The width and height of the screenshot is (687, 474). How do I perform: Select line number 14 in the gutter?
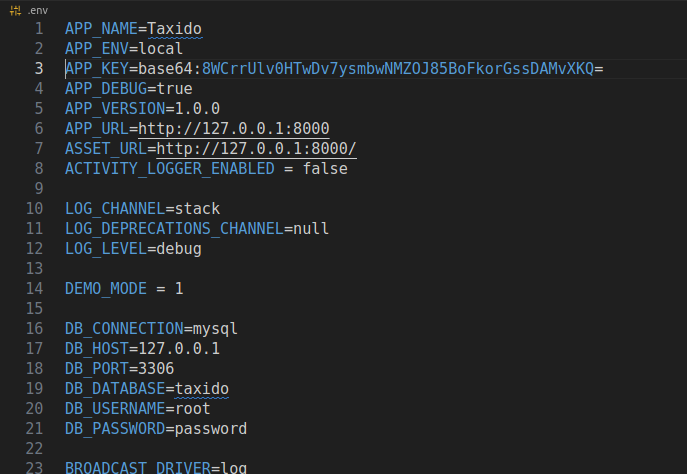point(35,289)
